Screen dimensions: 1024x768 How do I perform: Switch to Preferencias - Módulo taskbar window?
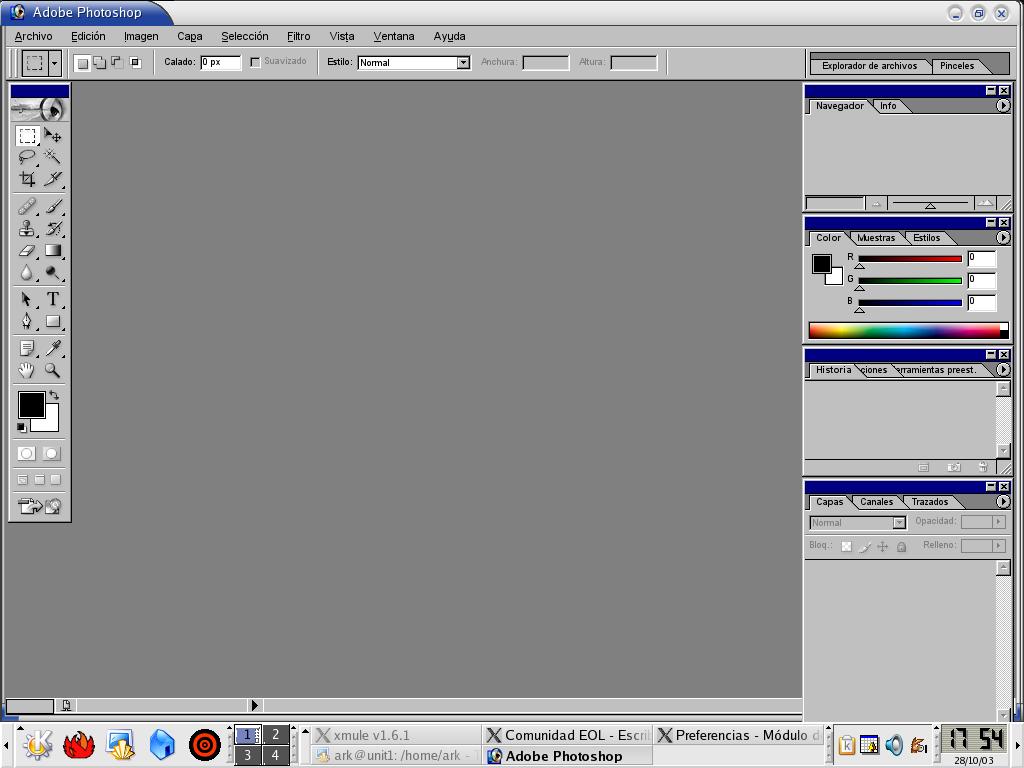pyautogui.click(x=738, y=735)
